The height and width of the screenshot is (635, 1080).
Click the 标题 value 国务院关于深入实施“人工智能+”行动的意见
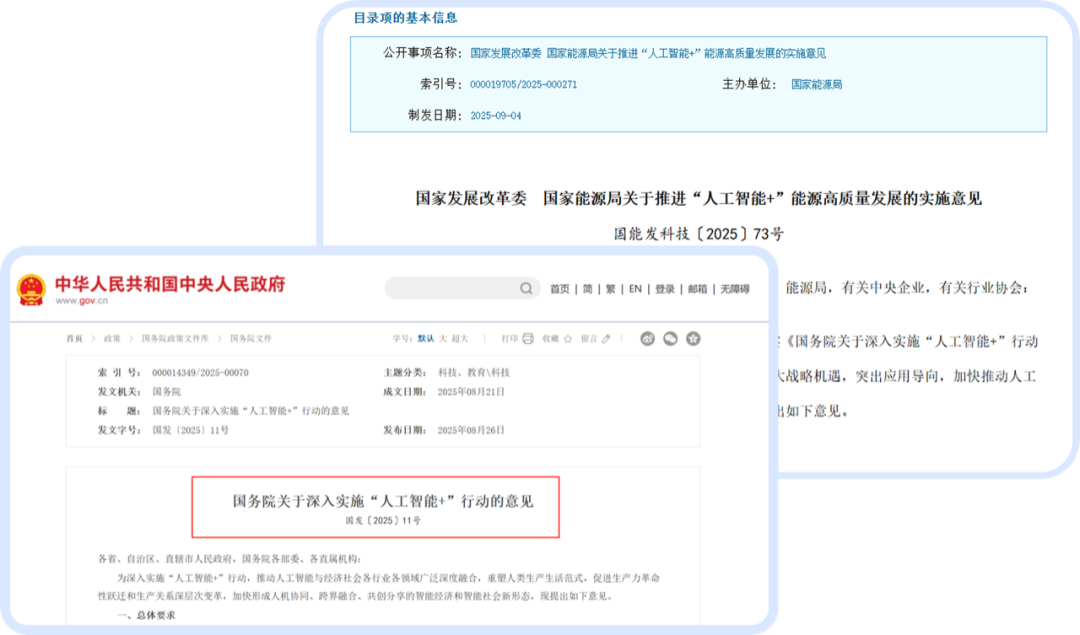[251, 411]
